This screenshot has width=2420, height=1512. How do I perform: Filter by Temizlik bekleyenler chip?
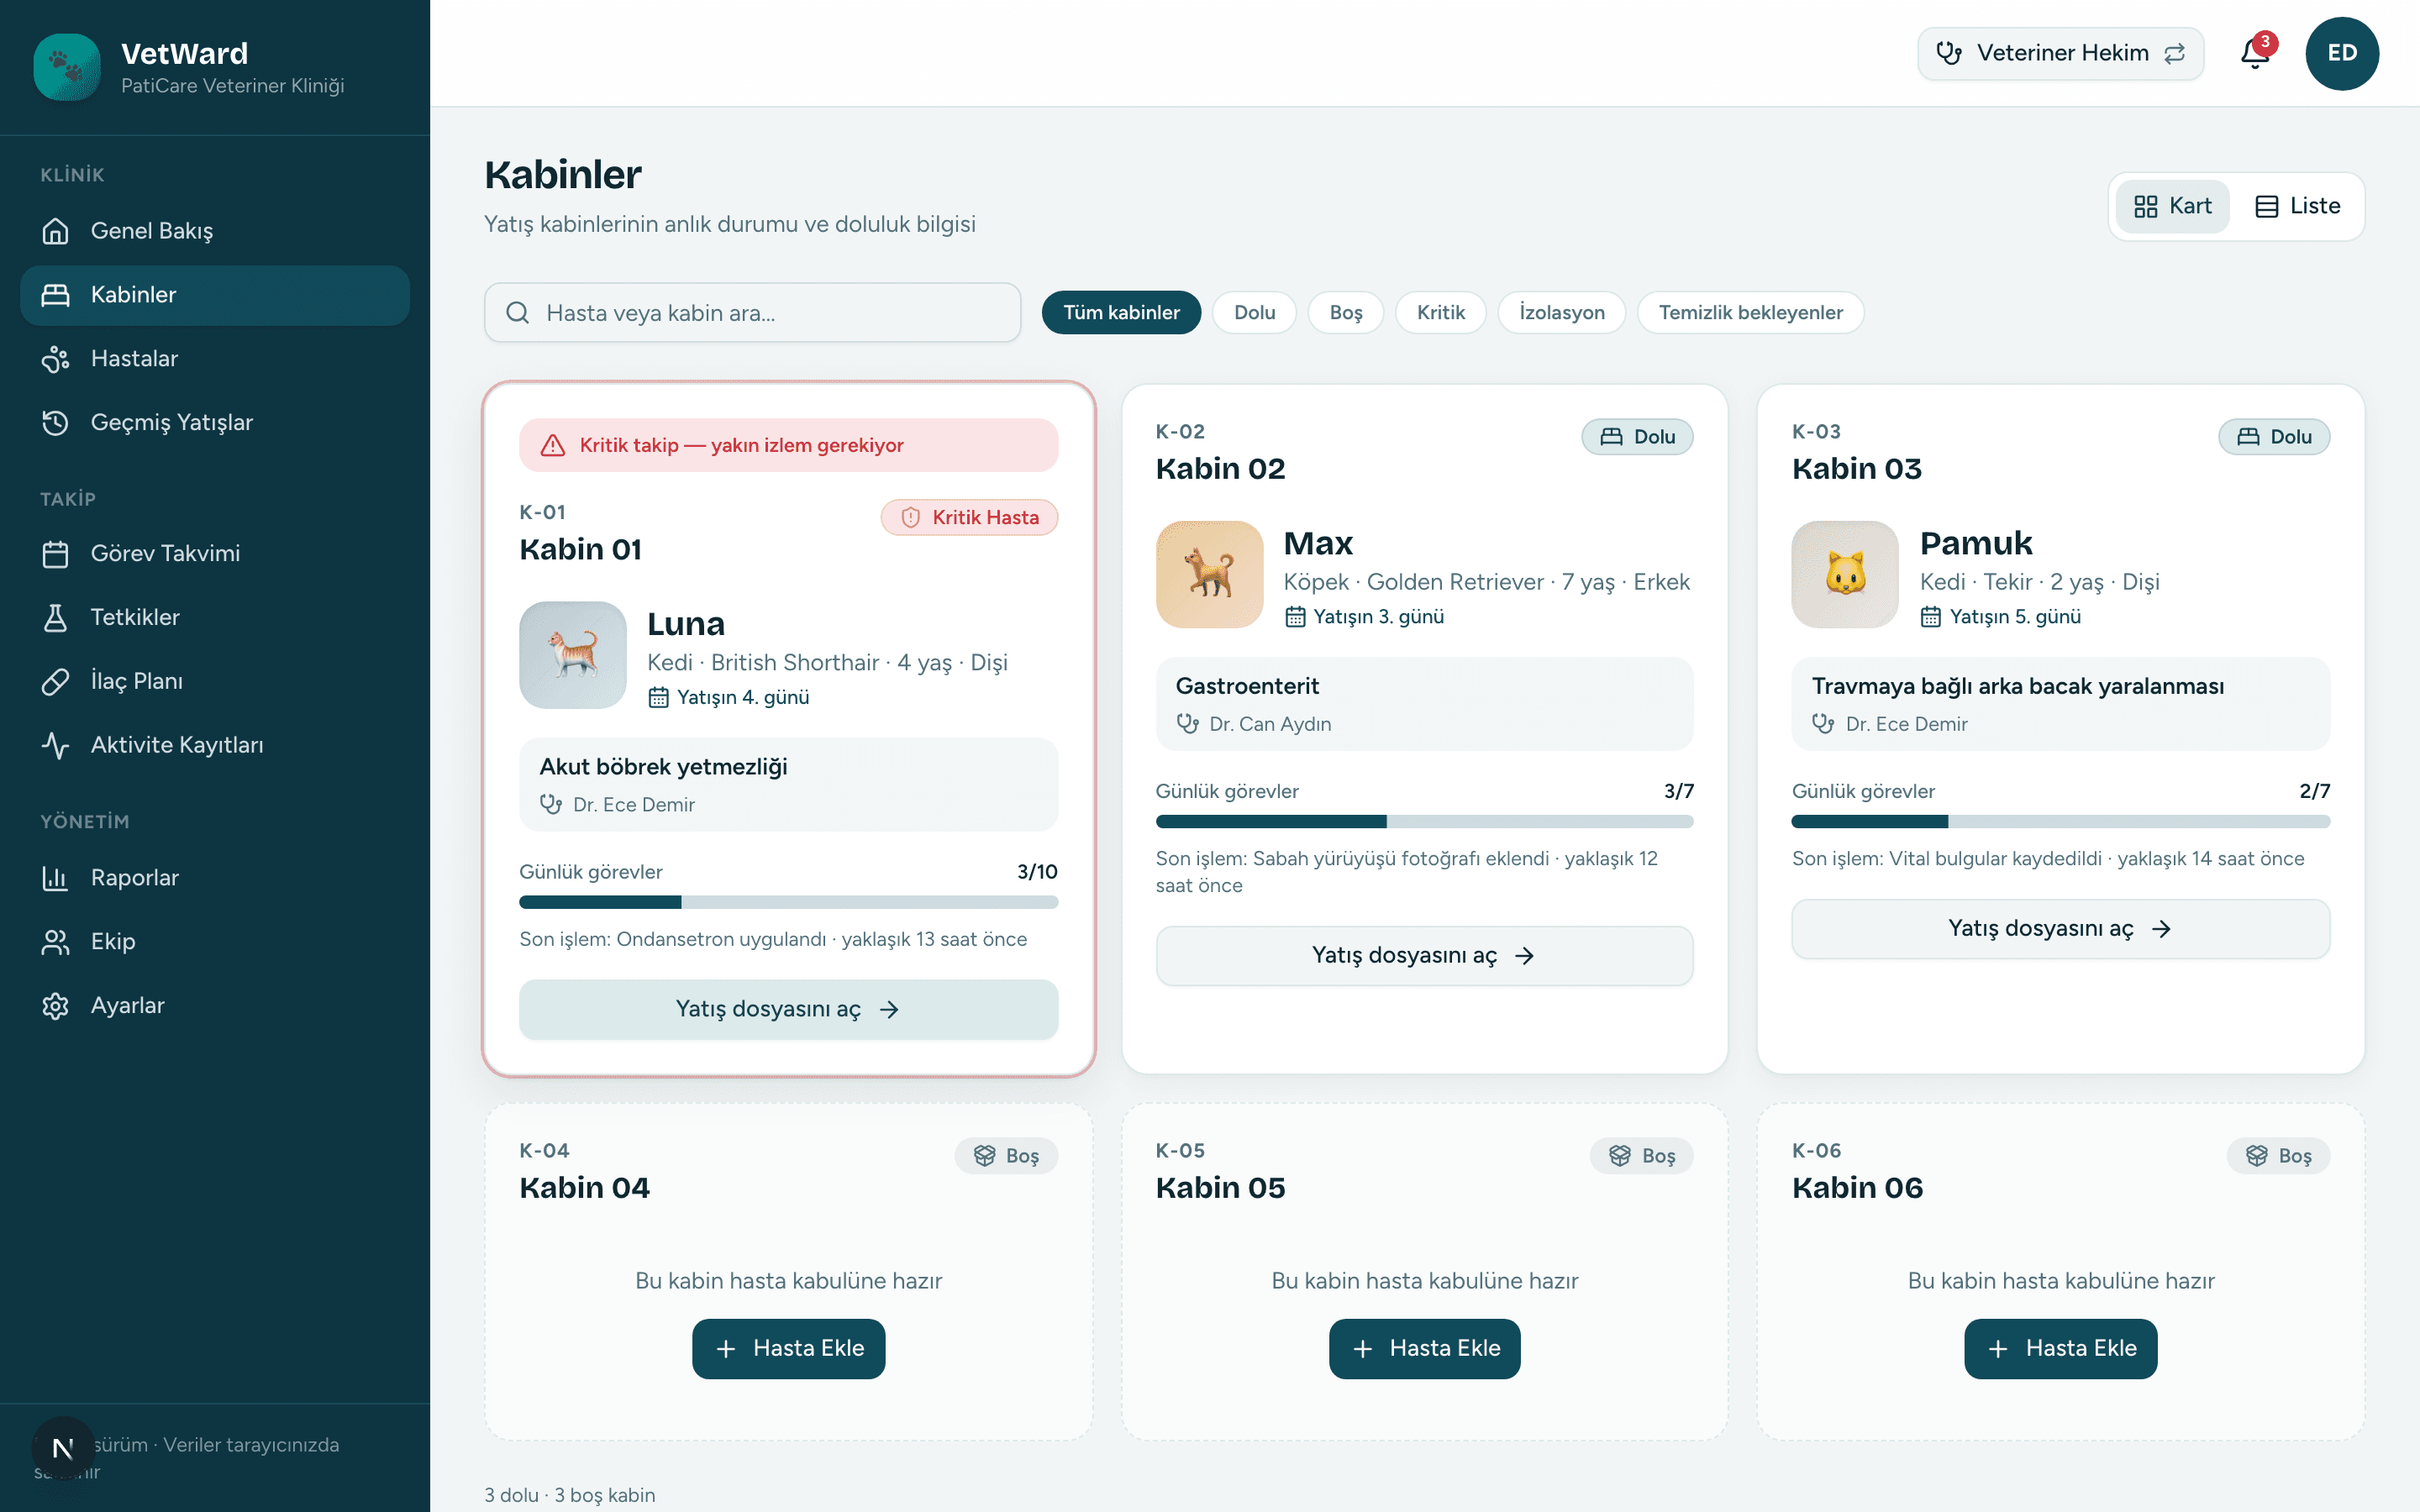(x=1750, y=312)
